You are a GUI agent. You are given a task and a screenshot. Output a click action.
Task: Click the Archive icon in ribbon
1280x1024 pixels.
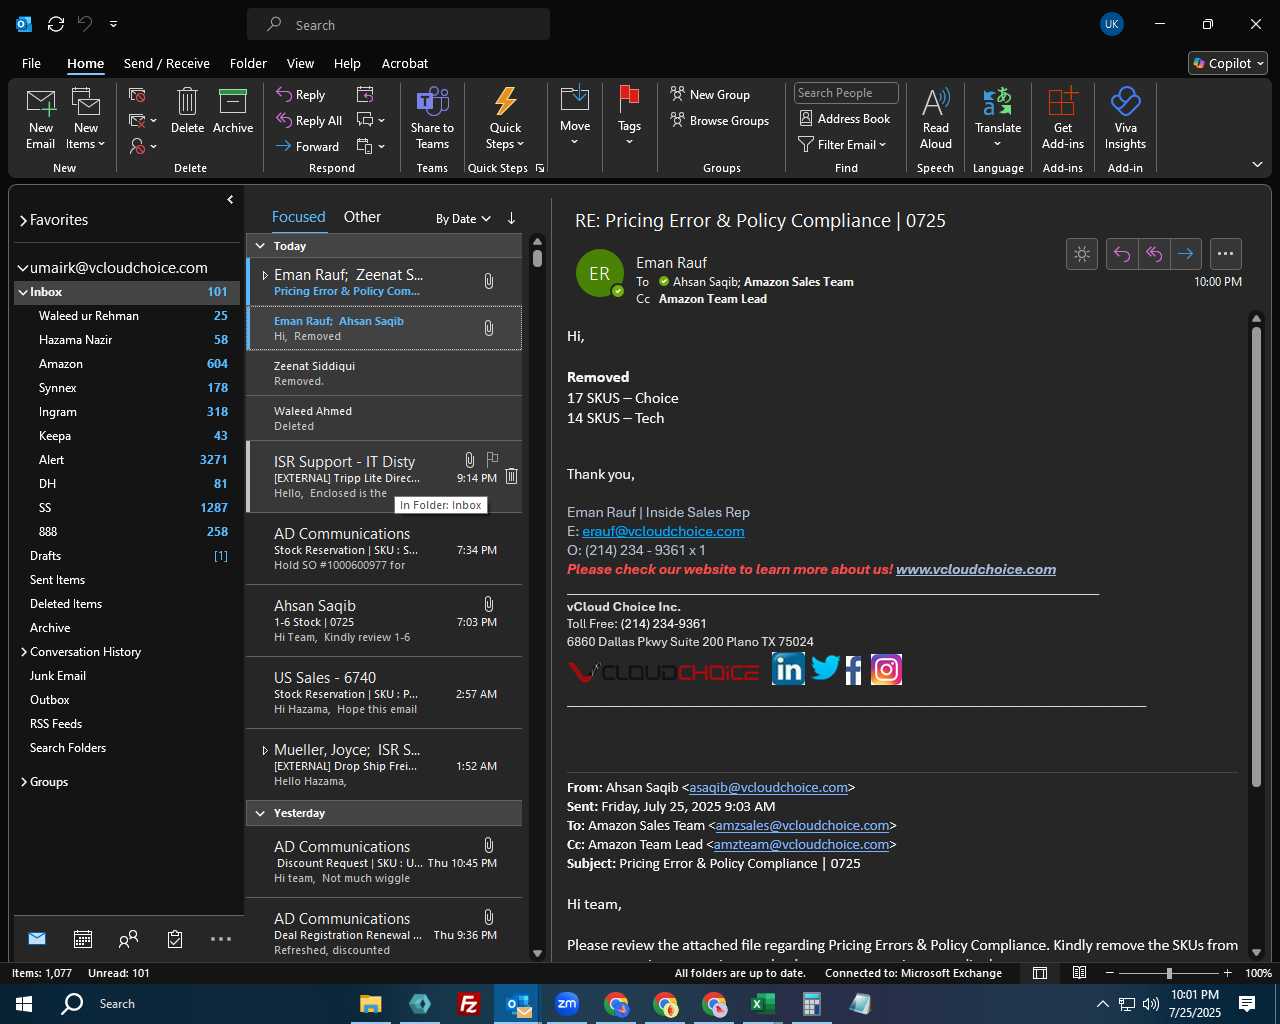tap(233, 101)
